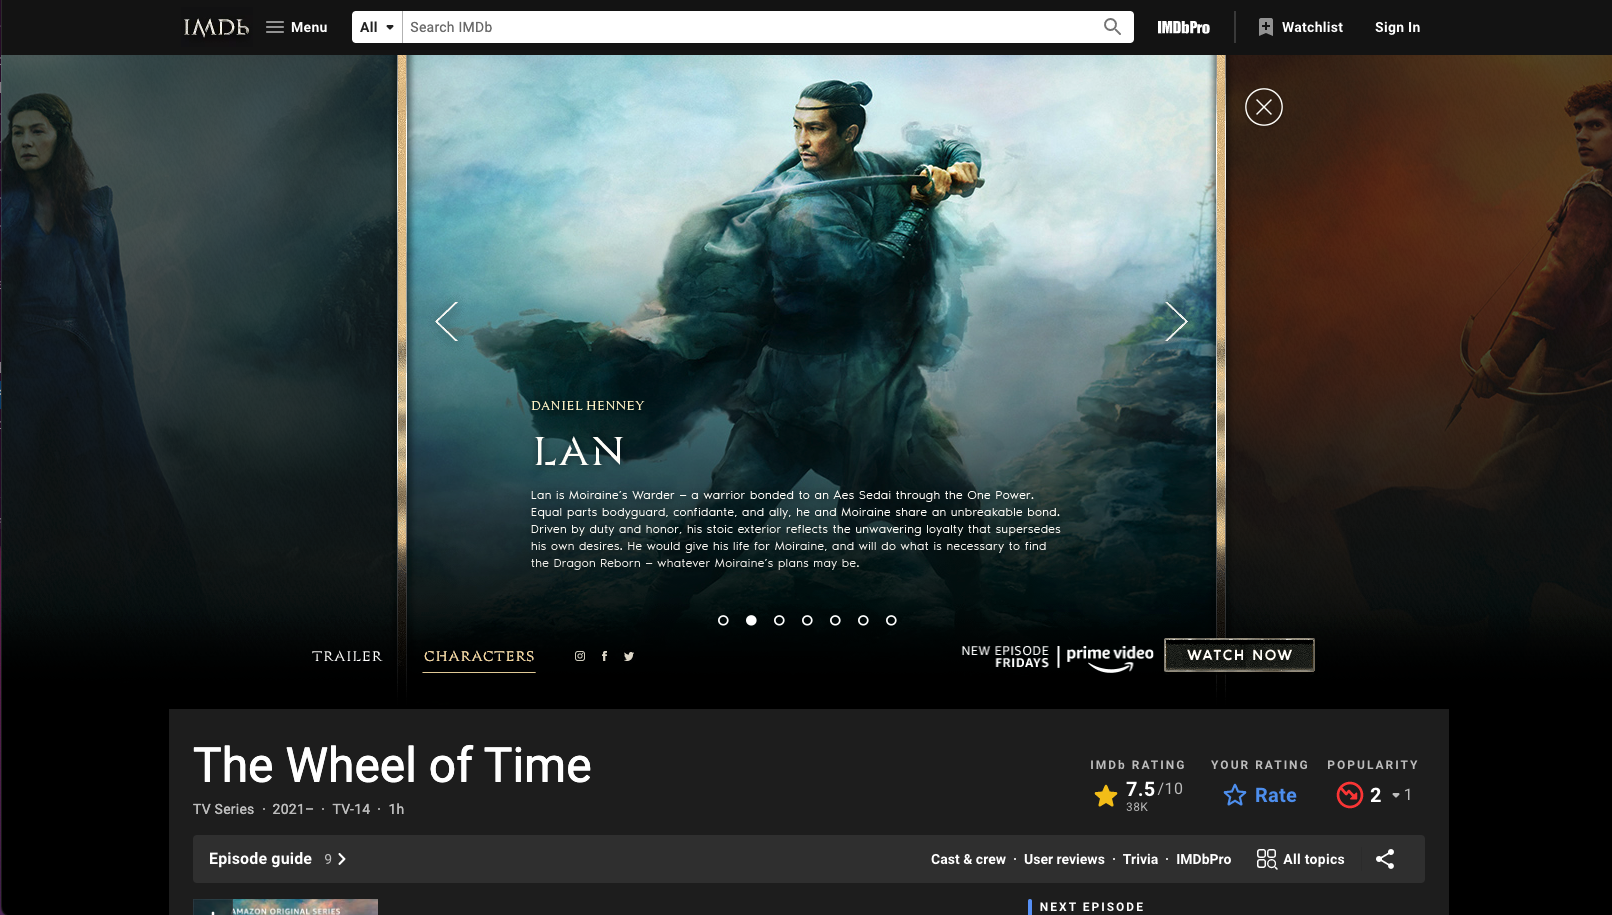Click the Prime Video logo

click(1110, 657)
